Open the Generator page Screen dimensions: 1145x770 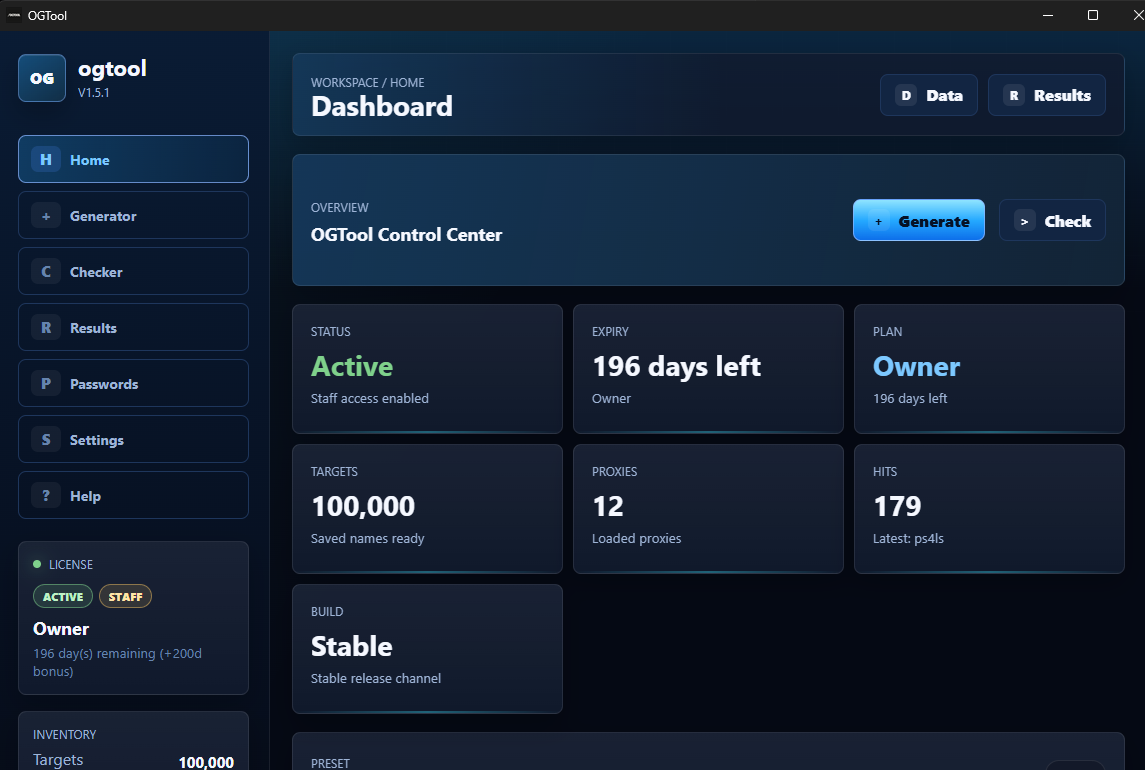pyautogui.click(x=134, y=216)
